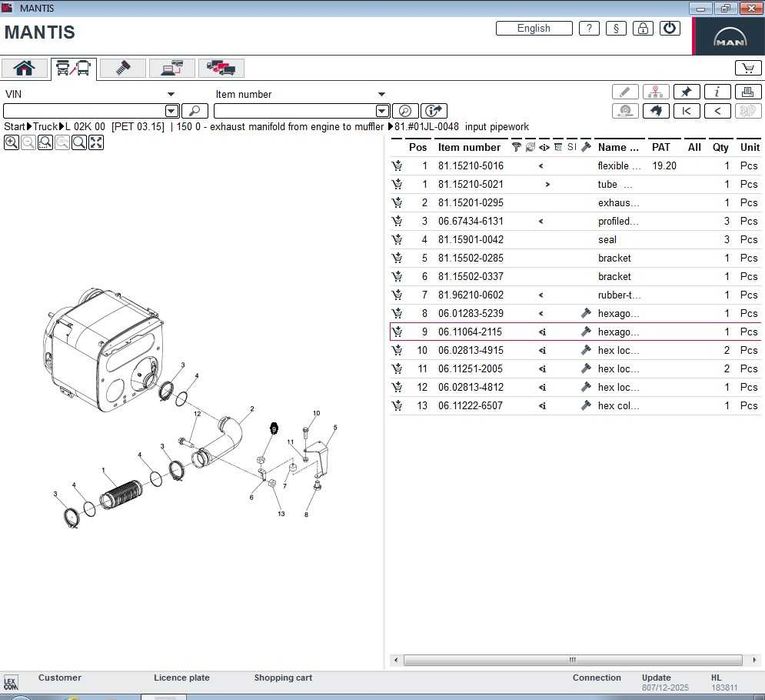Sort by Qty column header
The height and width of the screenshot is (700, 765).
(720, 147)
